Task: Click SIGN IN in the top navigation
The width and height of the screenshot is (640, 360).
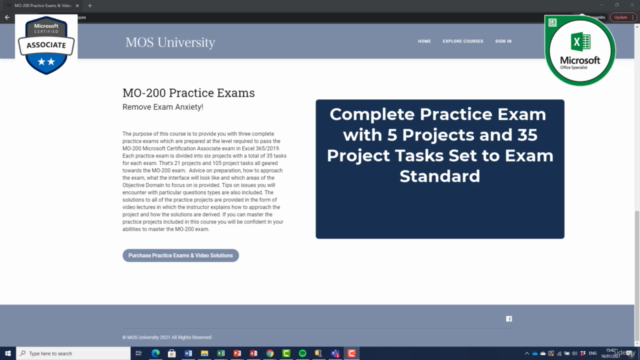Action: pos(503,41)
